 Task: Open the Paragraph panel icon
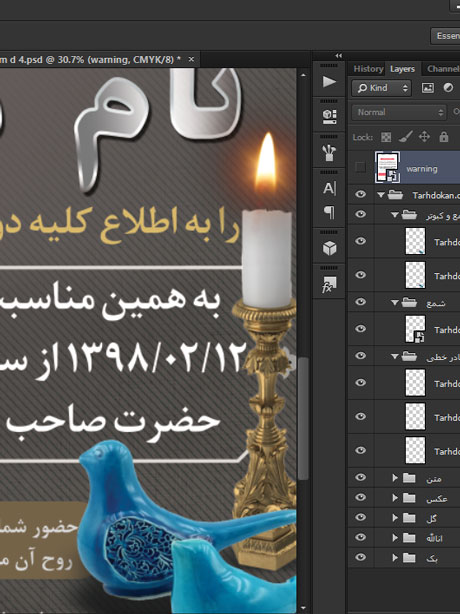point(329,213)
